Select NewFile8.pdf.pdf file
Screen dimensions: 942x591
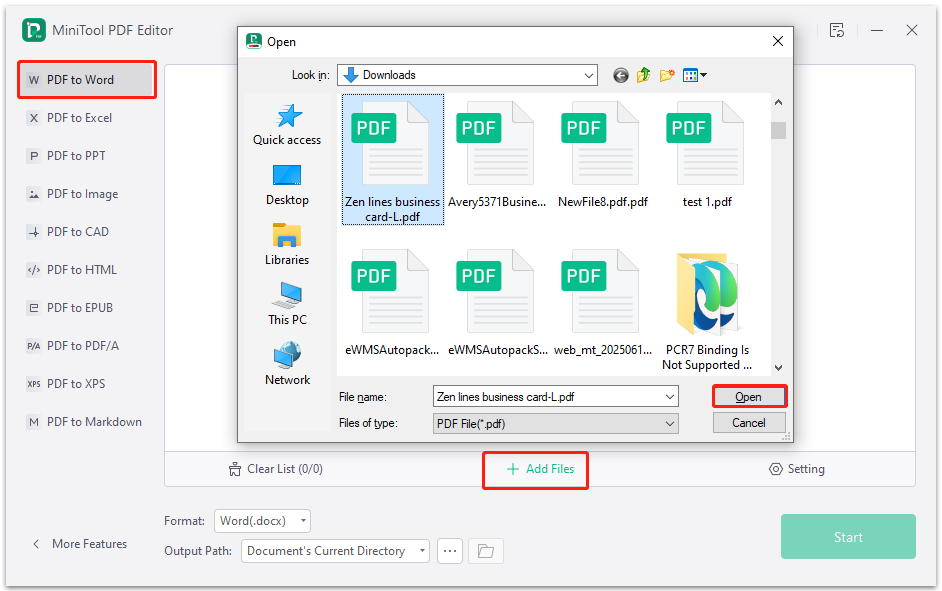pos(603,154)
